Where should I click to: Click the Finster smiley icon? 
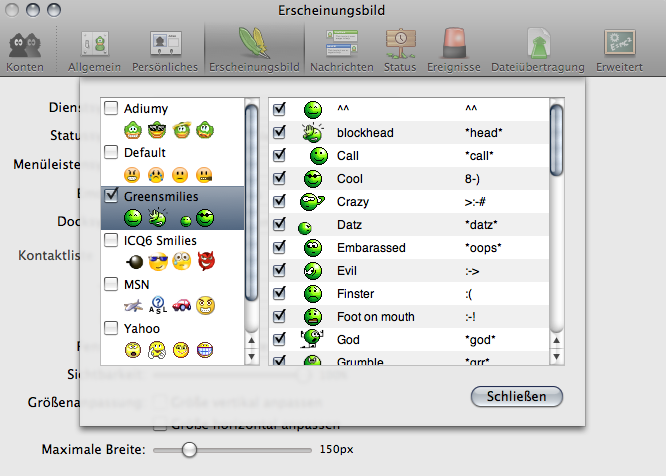point(313,293)
